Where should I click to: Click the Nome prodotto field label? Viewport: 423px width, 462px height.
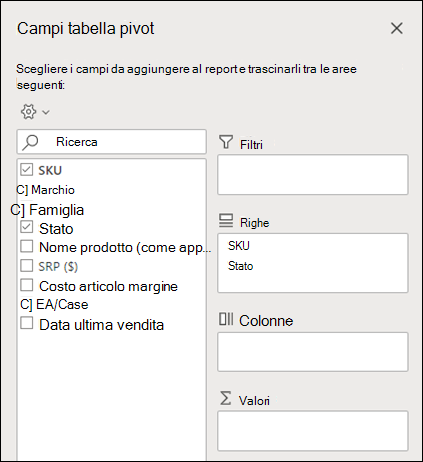(125, 248)
